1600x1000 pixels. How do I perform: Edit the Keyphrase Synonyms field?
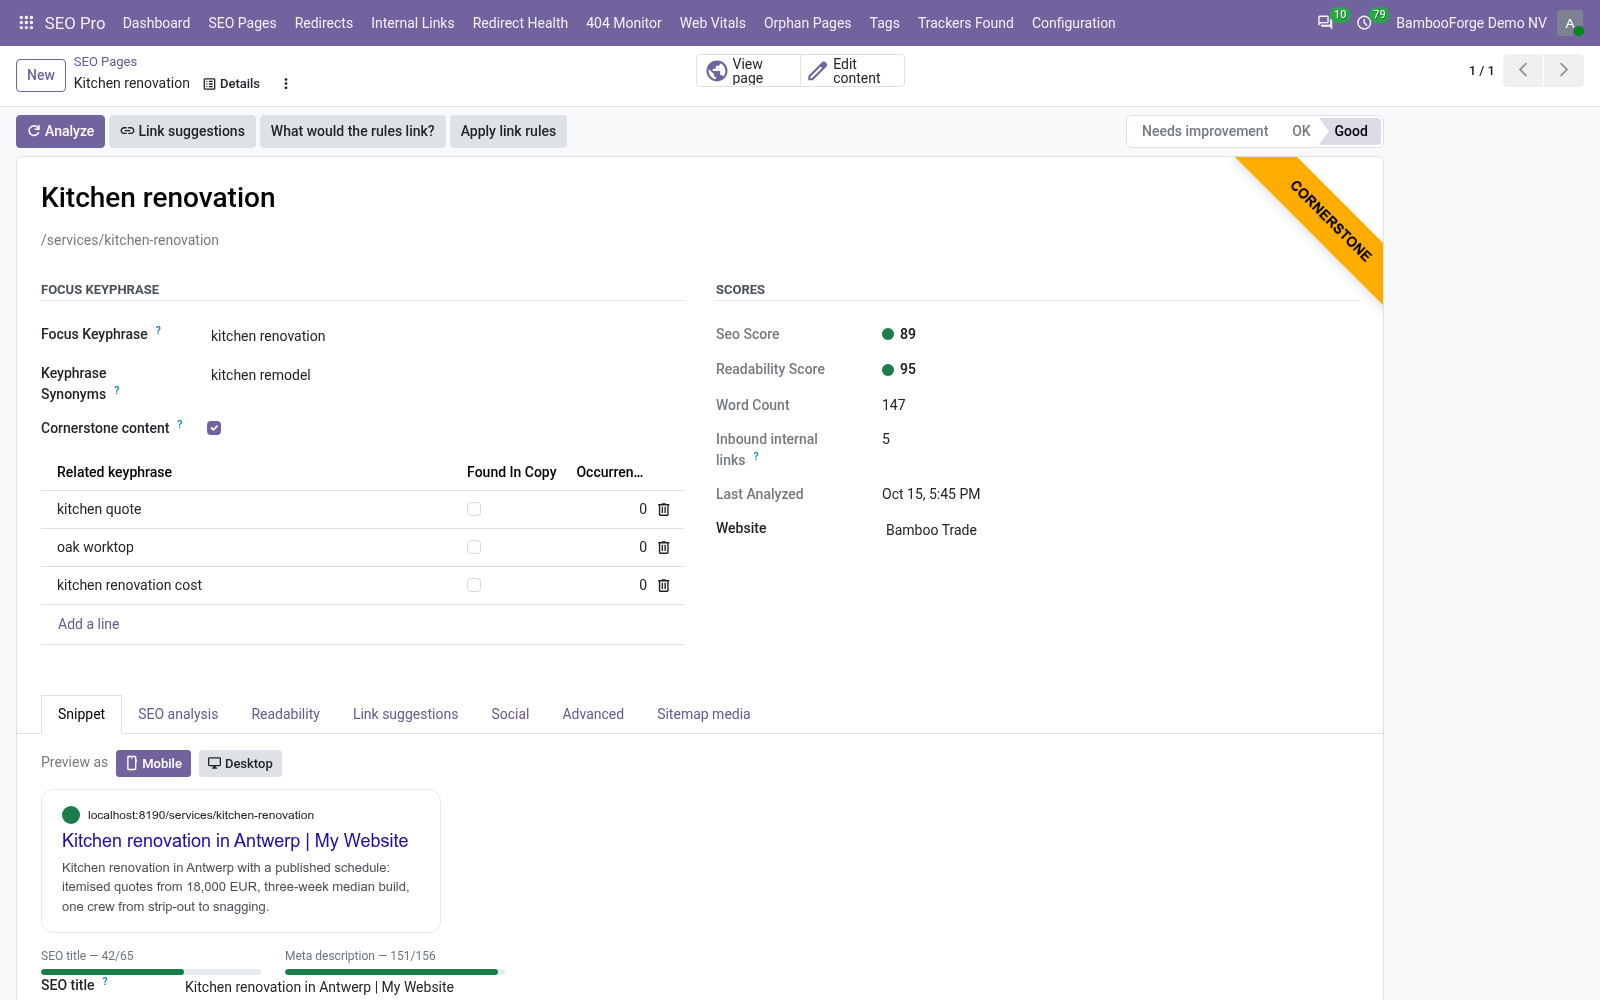(447, 375)
